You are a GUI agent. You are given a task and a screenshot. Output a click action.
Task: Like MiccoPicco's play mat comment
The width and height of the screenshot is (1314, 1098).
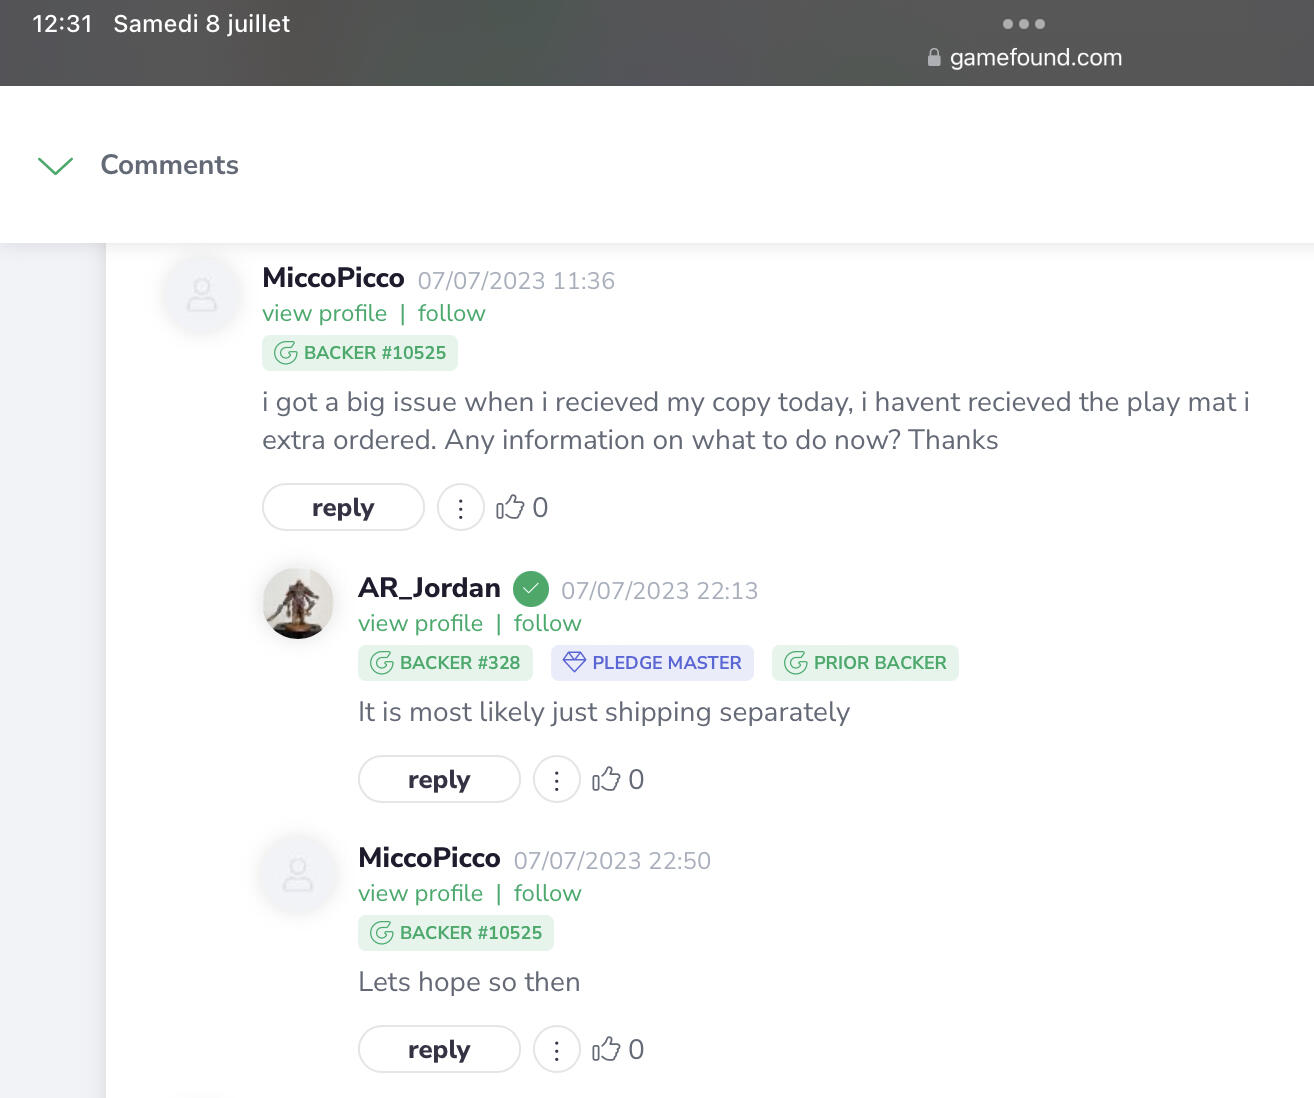[x=511, y=507]
